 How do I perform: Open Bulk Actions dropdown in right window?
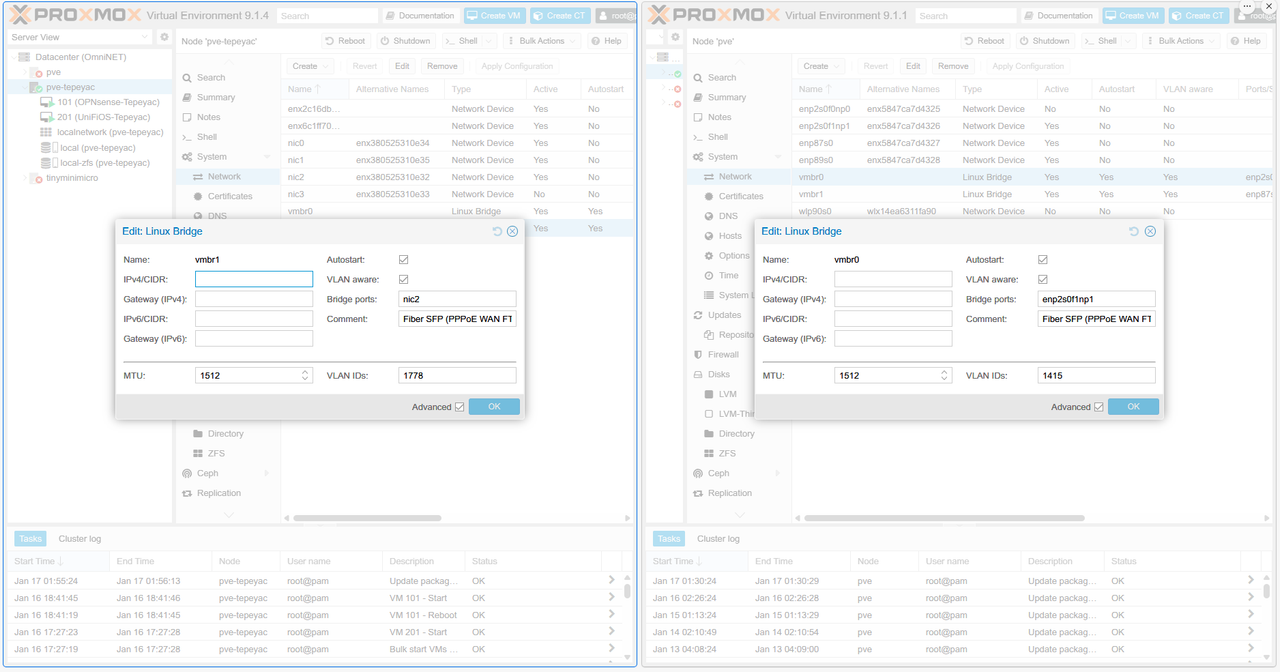[1181, 41]
